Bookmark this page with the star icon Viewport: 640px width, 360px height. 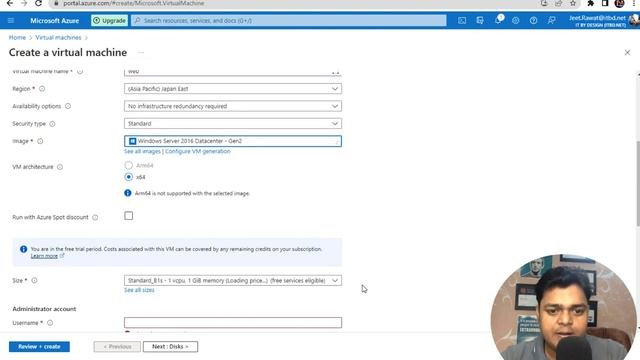[x=573, y=3]
